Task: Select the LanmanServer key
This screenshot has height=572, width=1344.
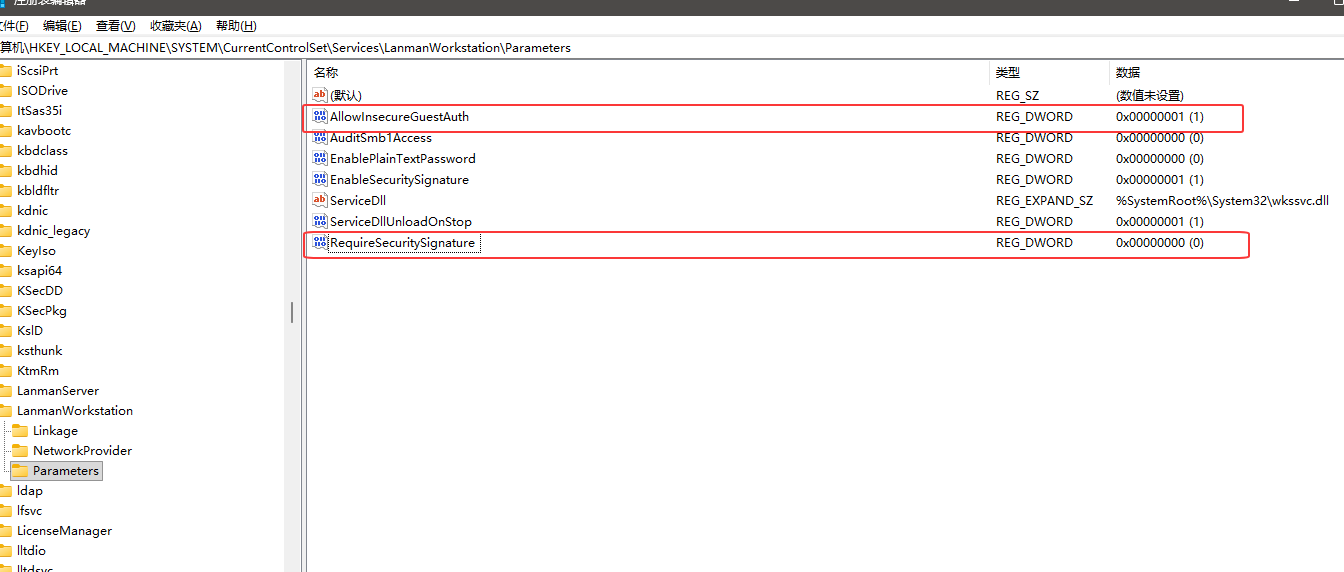Action: point(58,390)
